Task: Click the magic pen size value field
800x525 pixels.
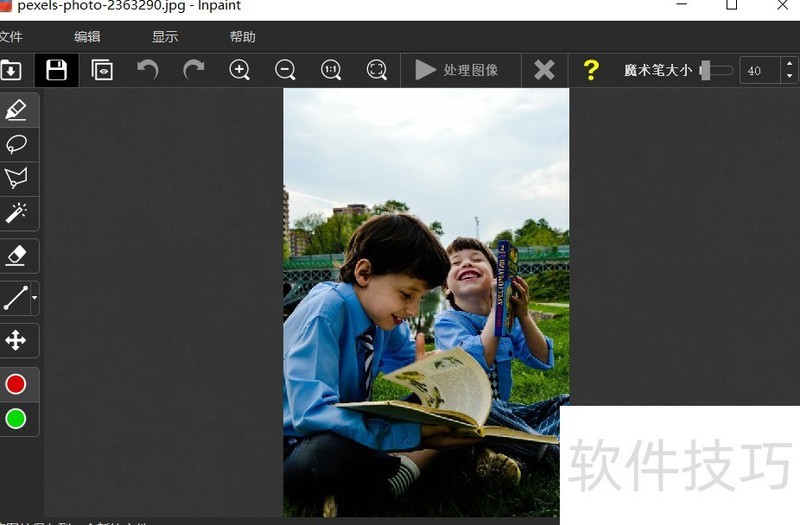Action: 760,70
